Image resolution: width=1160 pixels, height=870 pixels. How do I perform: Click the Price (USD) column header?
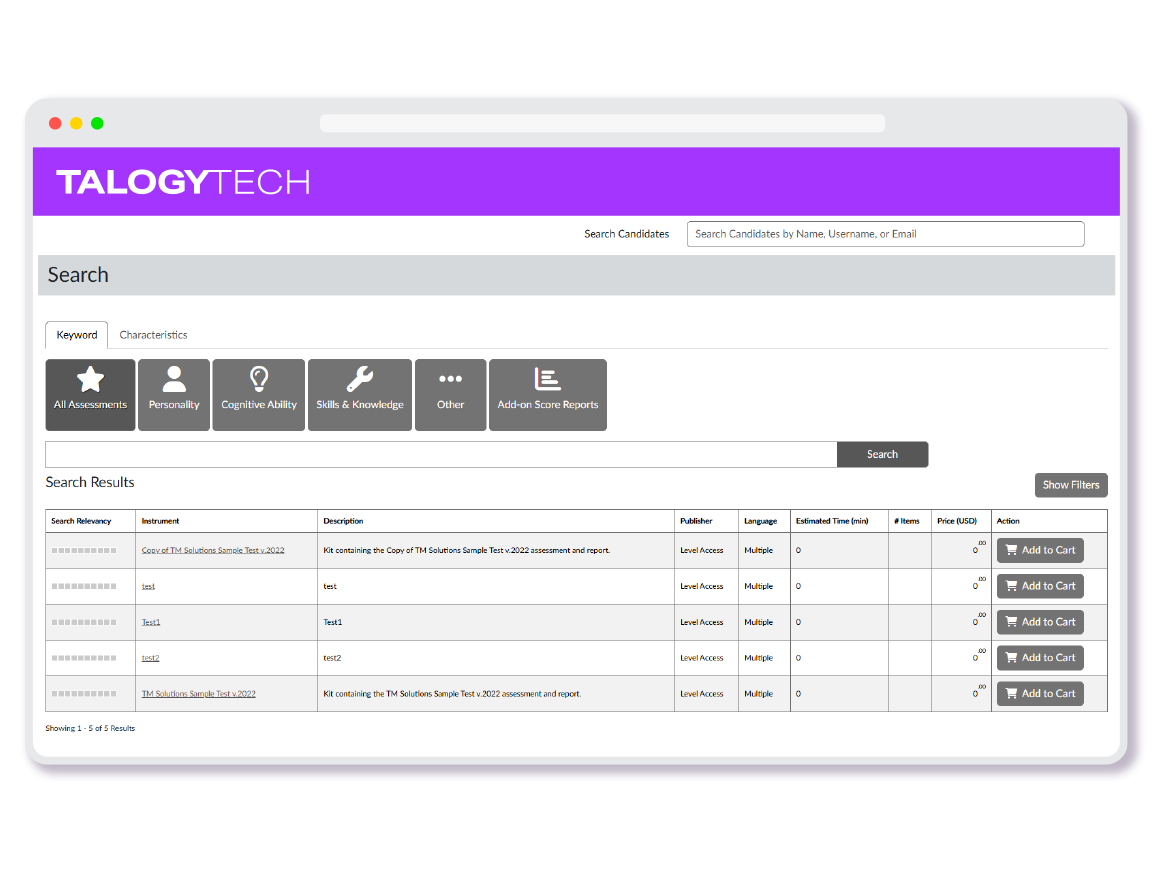[957, 520]
